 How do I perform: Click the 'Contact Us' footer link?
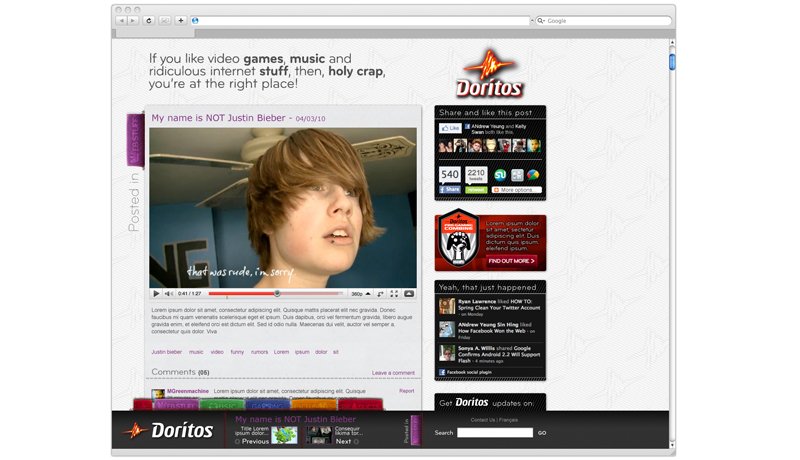tap(483, 420)
